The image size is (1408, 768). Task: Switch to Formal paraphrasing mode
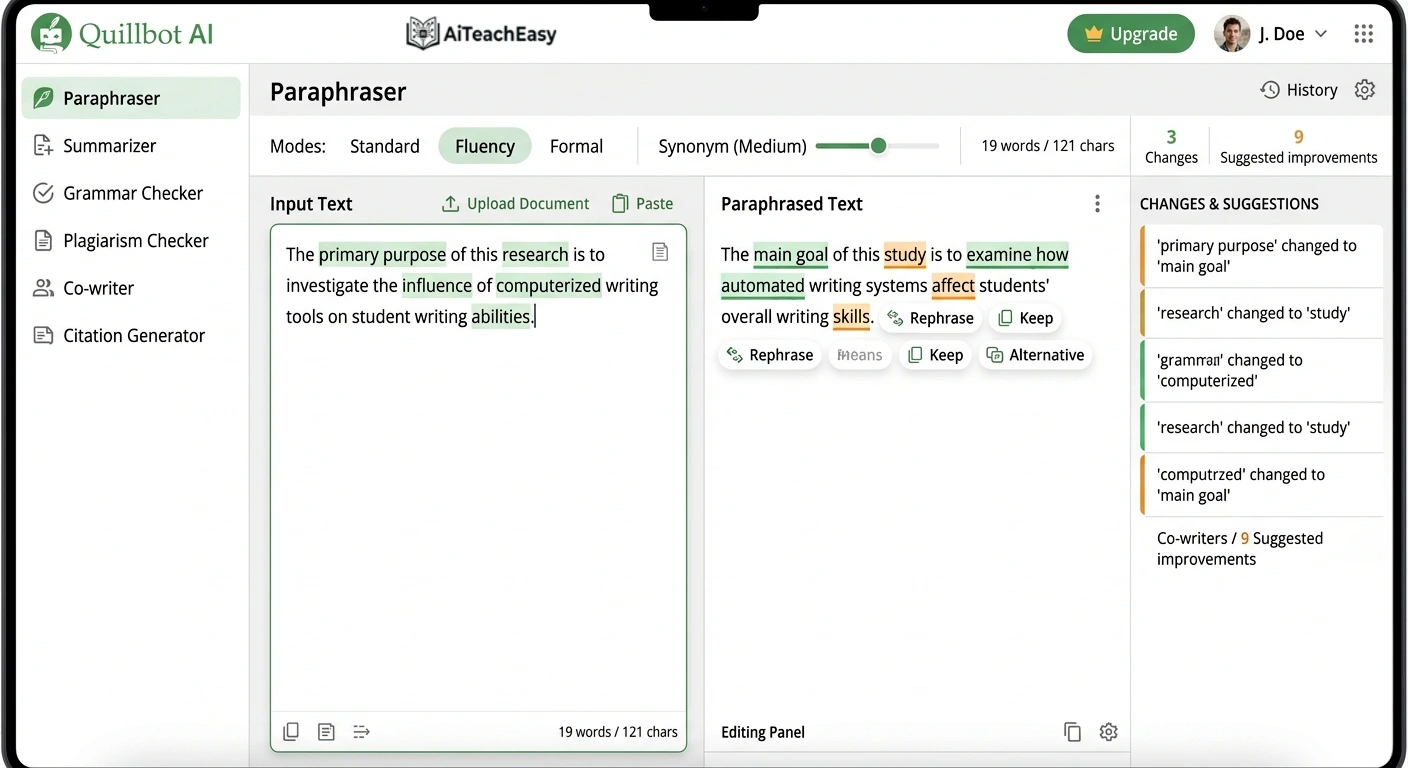coord(576,146)
